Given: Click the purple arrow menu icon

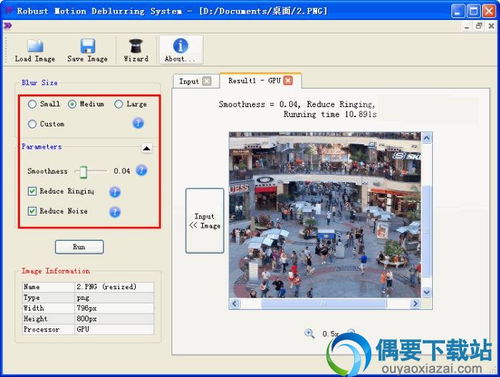Looking at the screenshot, I should pyautogui.click(x=8, y=26).
